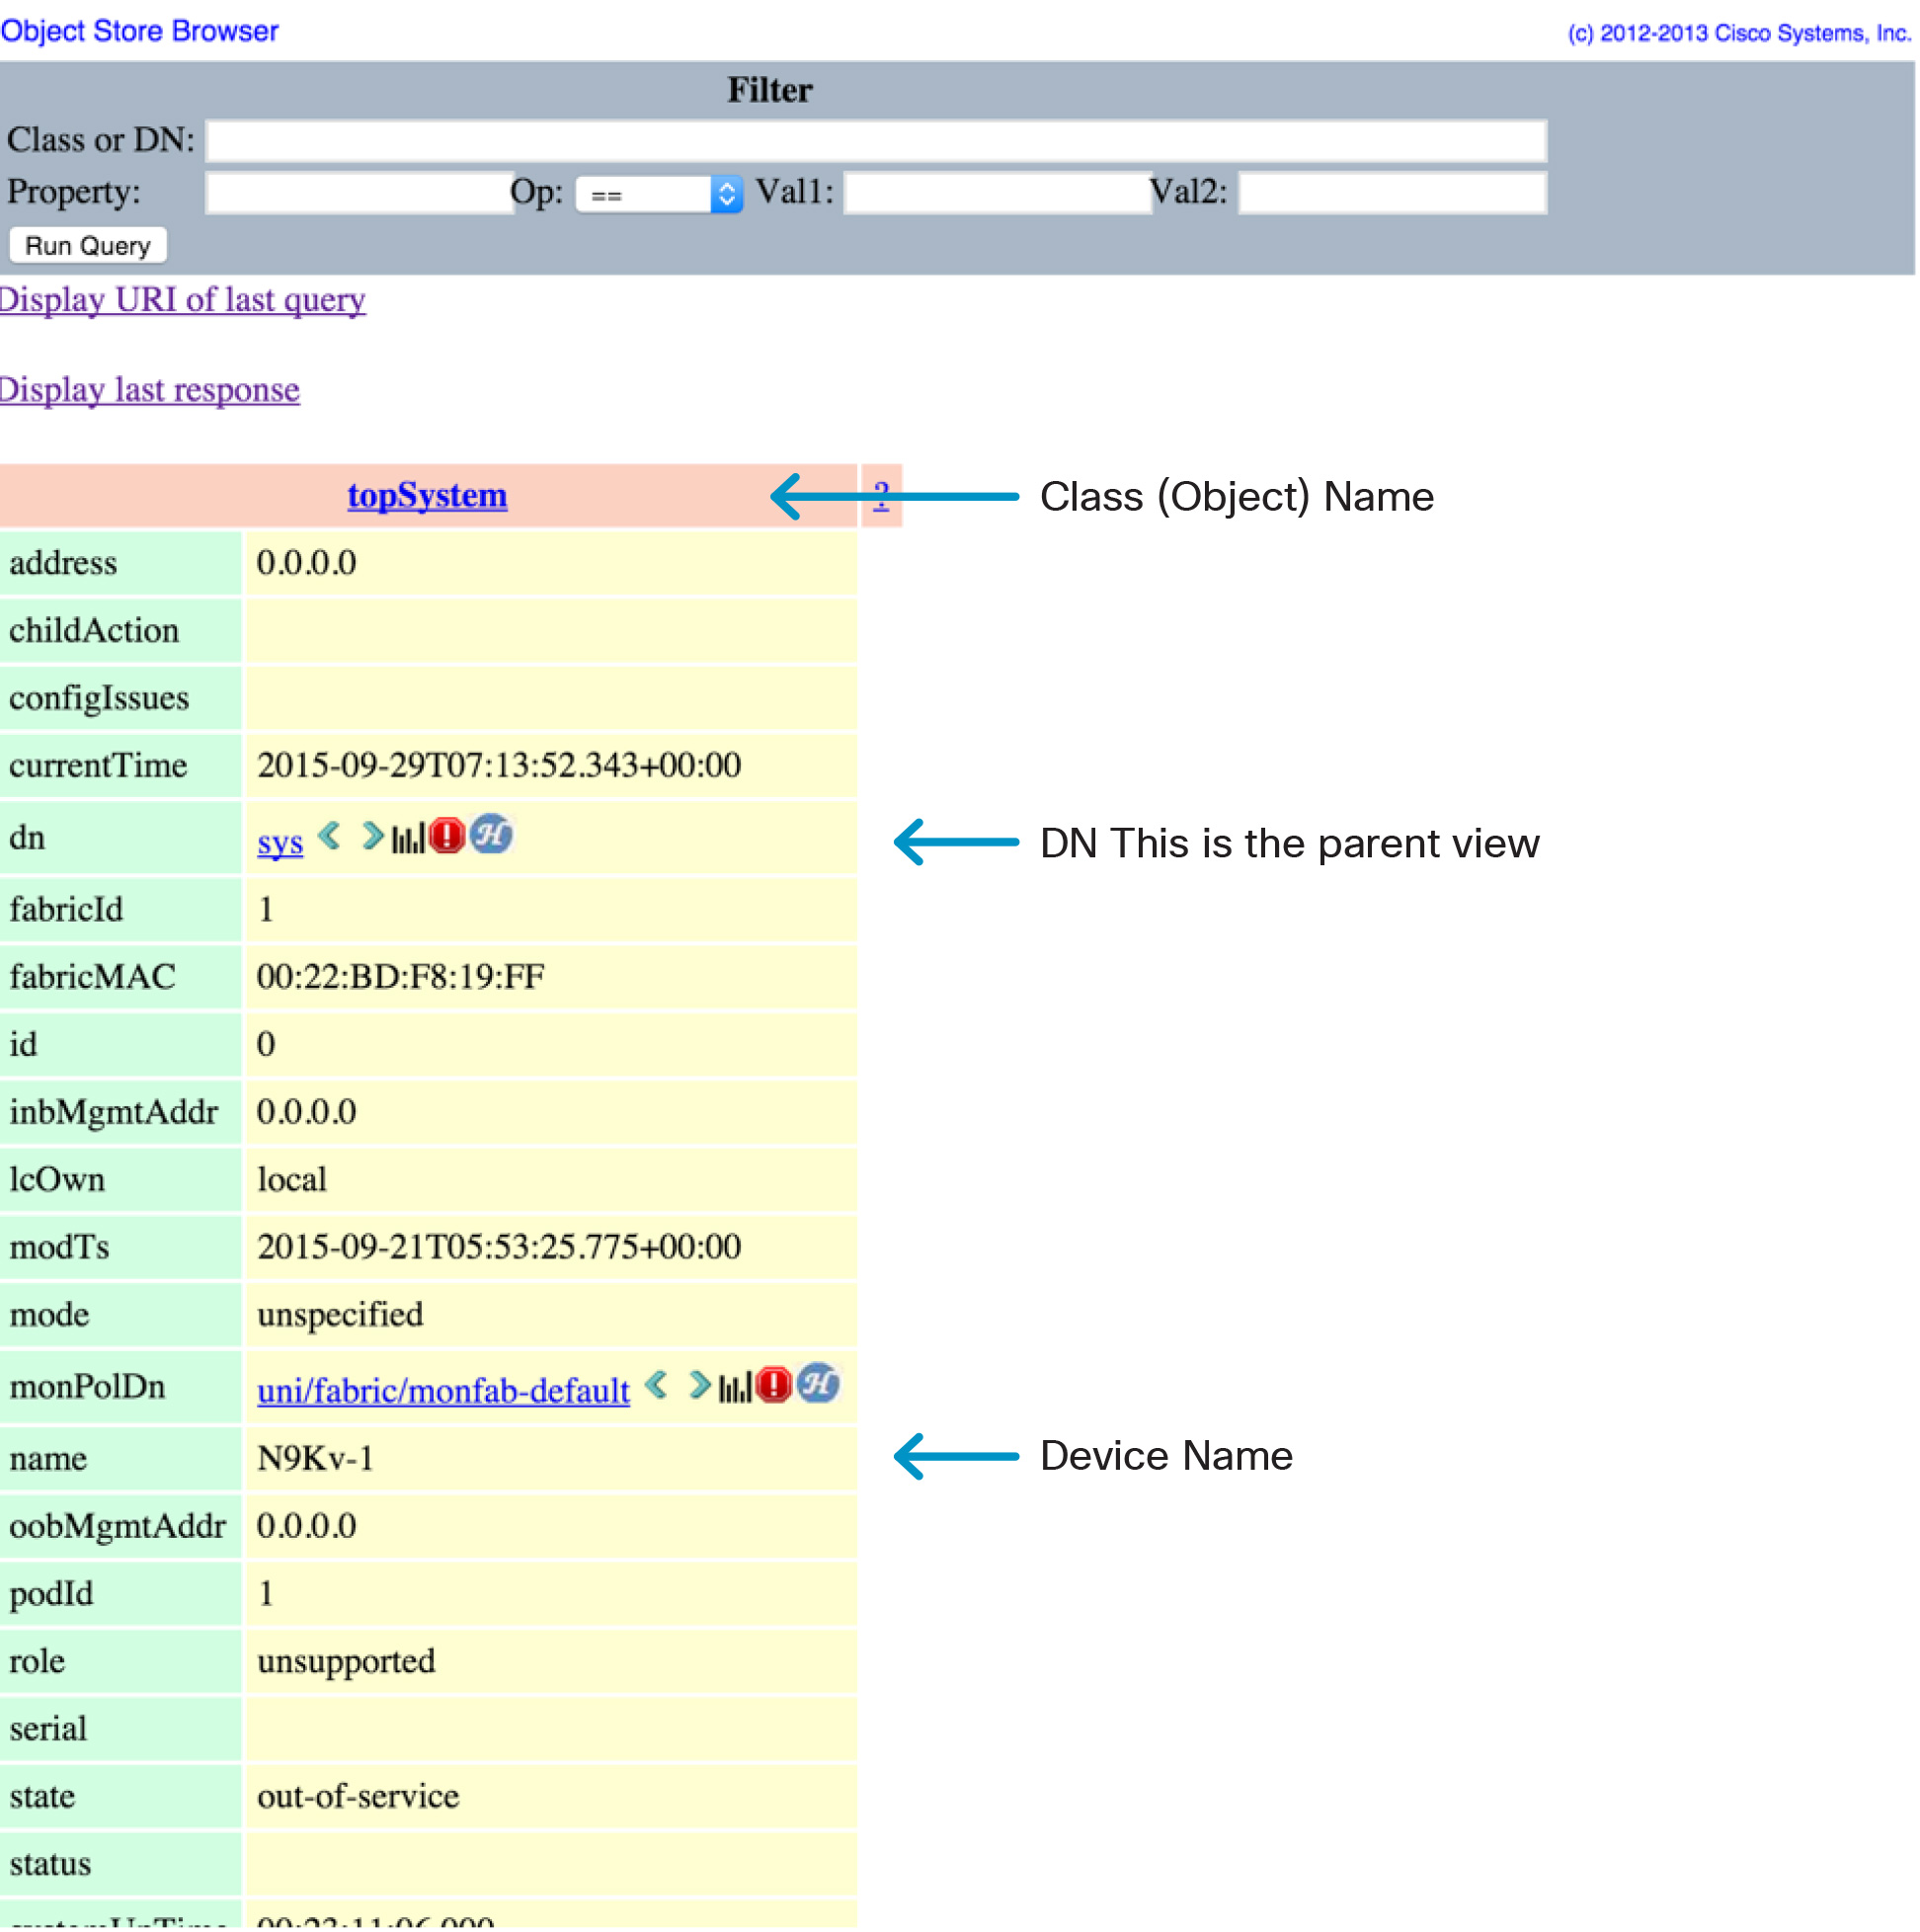Image resolution: width=1920 pixels, height=1932 pixels.
Task: Click the Run Query button
Action: point(88,246)
